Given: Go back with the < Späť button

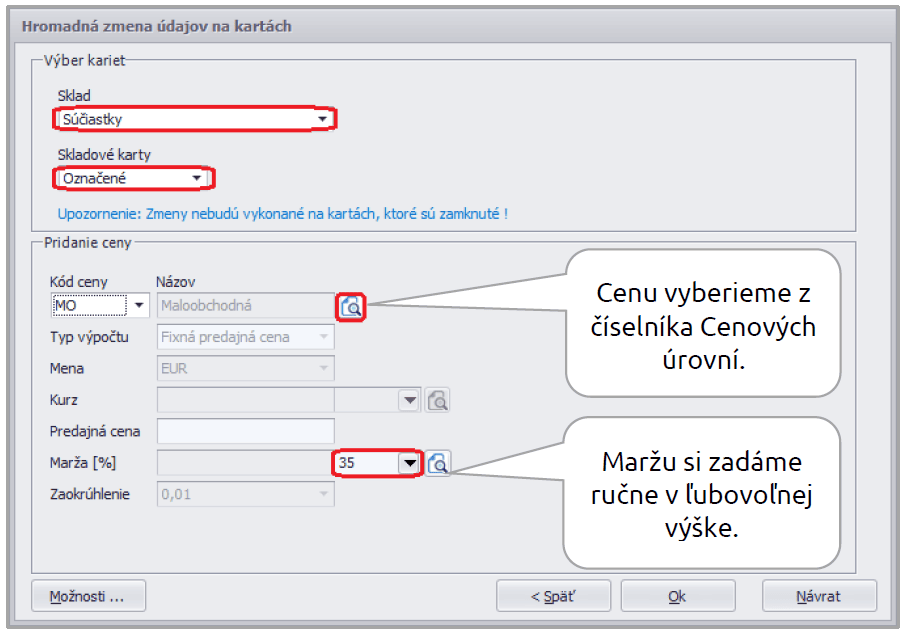Looking at the screenshot, I should coord(553,596).
